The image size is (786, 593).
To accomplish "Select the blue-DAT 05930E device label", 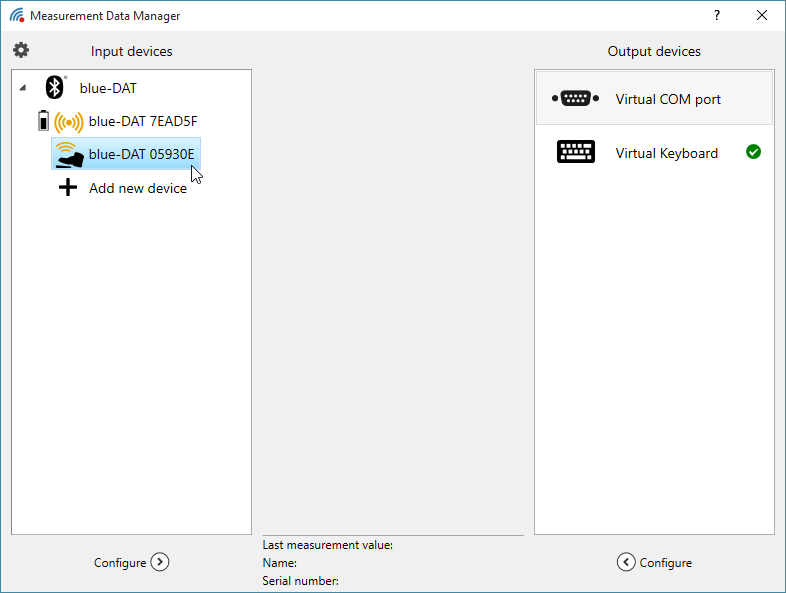I will pyautogui.click(x=141, y=154).
